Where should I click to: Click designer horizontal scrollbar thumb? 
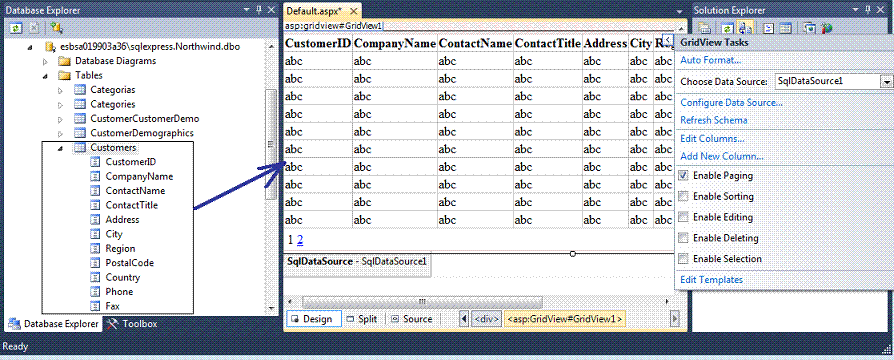[x=422, y=301]
